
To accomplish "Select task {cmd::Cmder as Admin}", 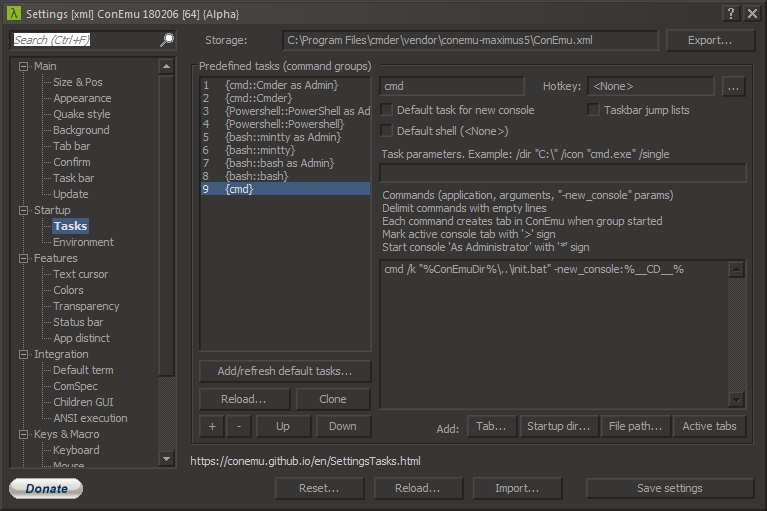I will (x=285, y=85).
